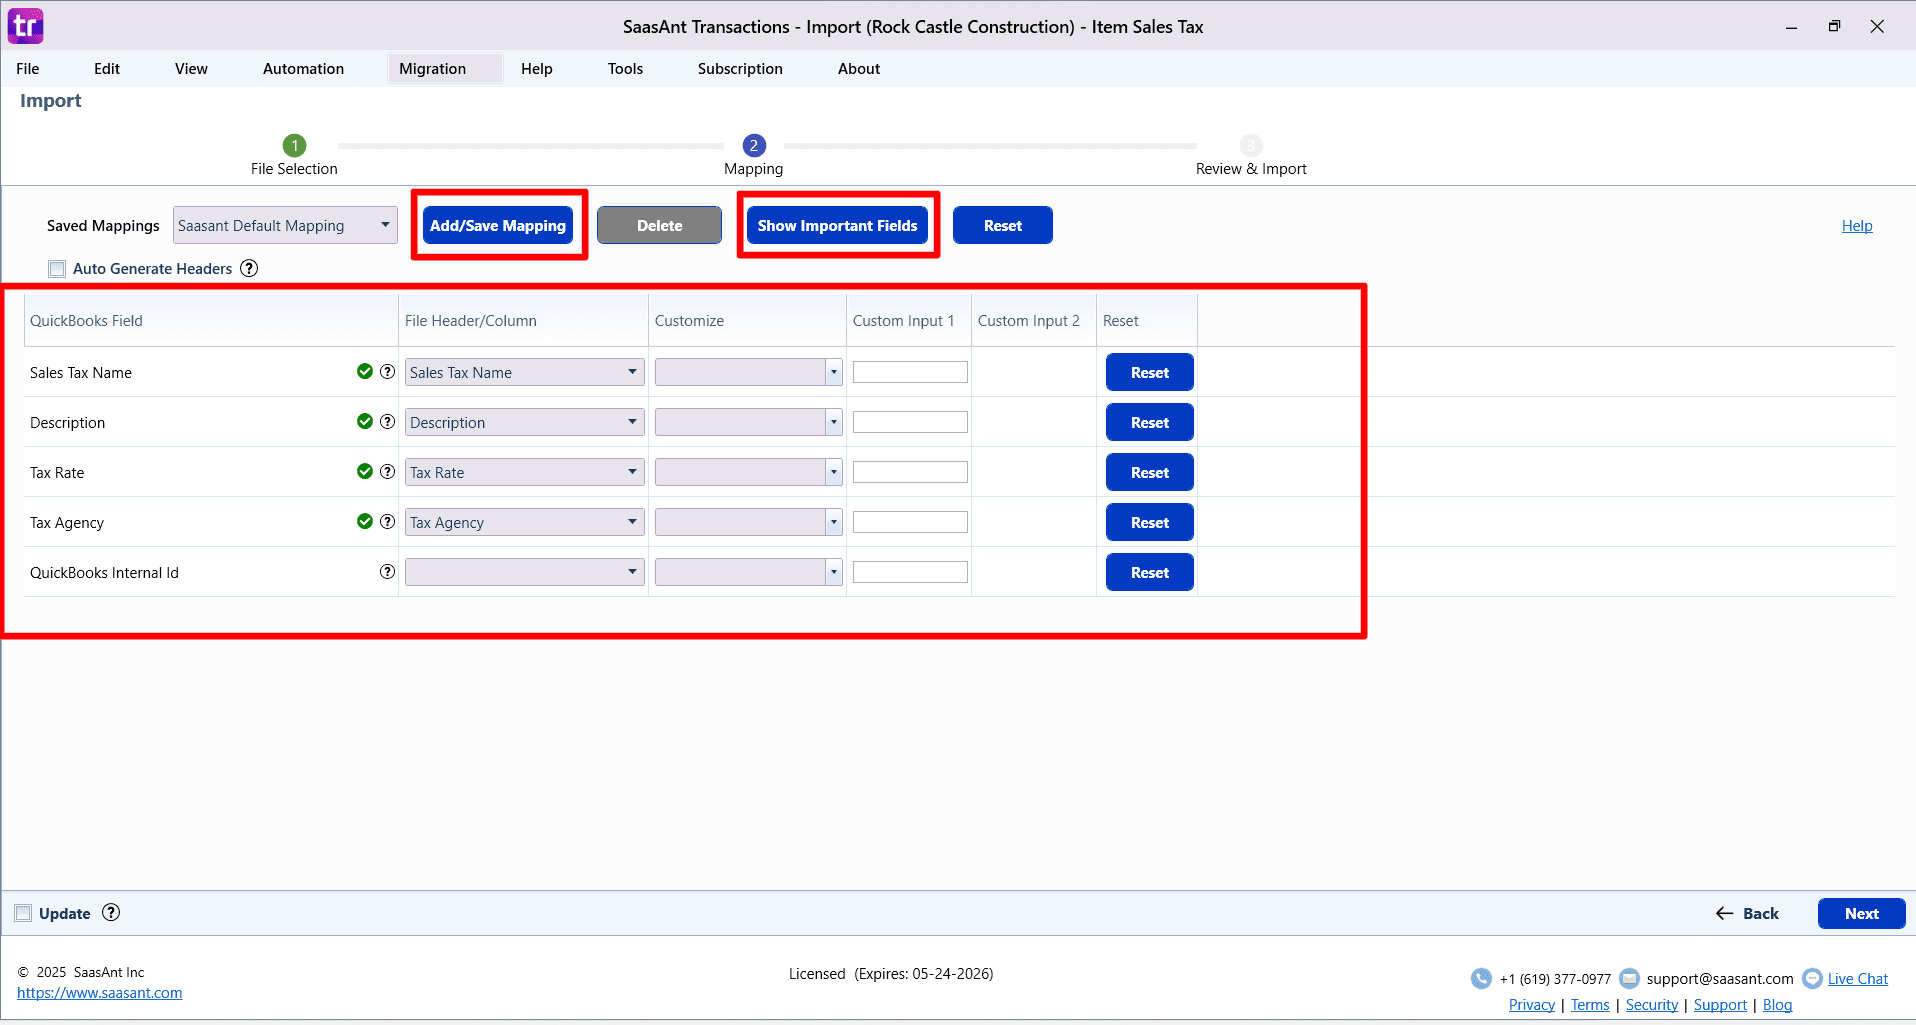Click green check icon for Sales Tax Name
Image resolution: width=1916 pixels, height=1025 pixels.
365,372
